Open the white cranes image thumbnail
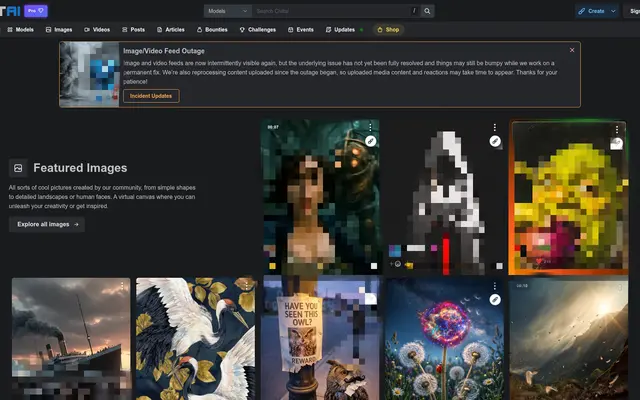This screenshot has height=400, width=640. (x=196, y=340)
